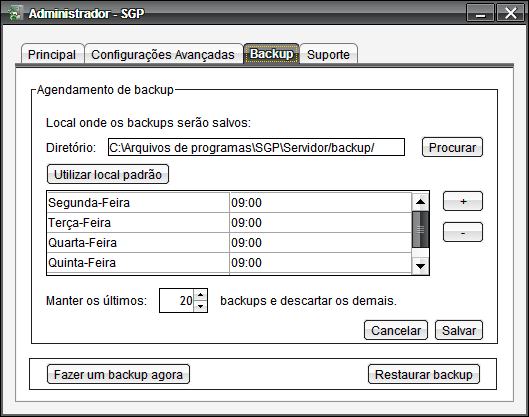Click Utilizar local padrão button
Viewport: 529px width, 417px height.
coord(108,174)
